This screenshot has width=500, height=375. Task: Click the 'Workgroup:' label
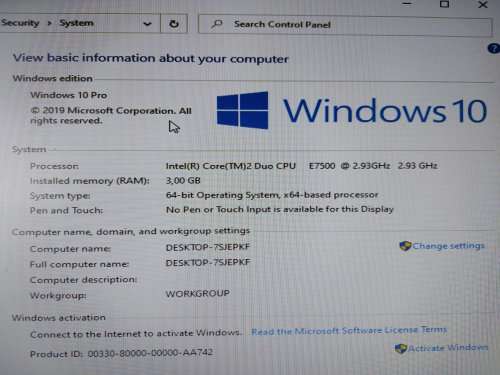click(x=58, y=296)
